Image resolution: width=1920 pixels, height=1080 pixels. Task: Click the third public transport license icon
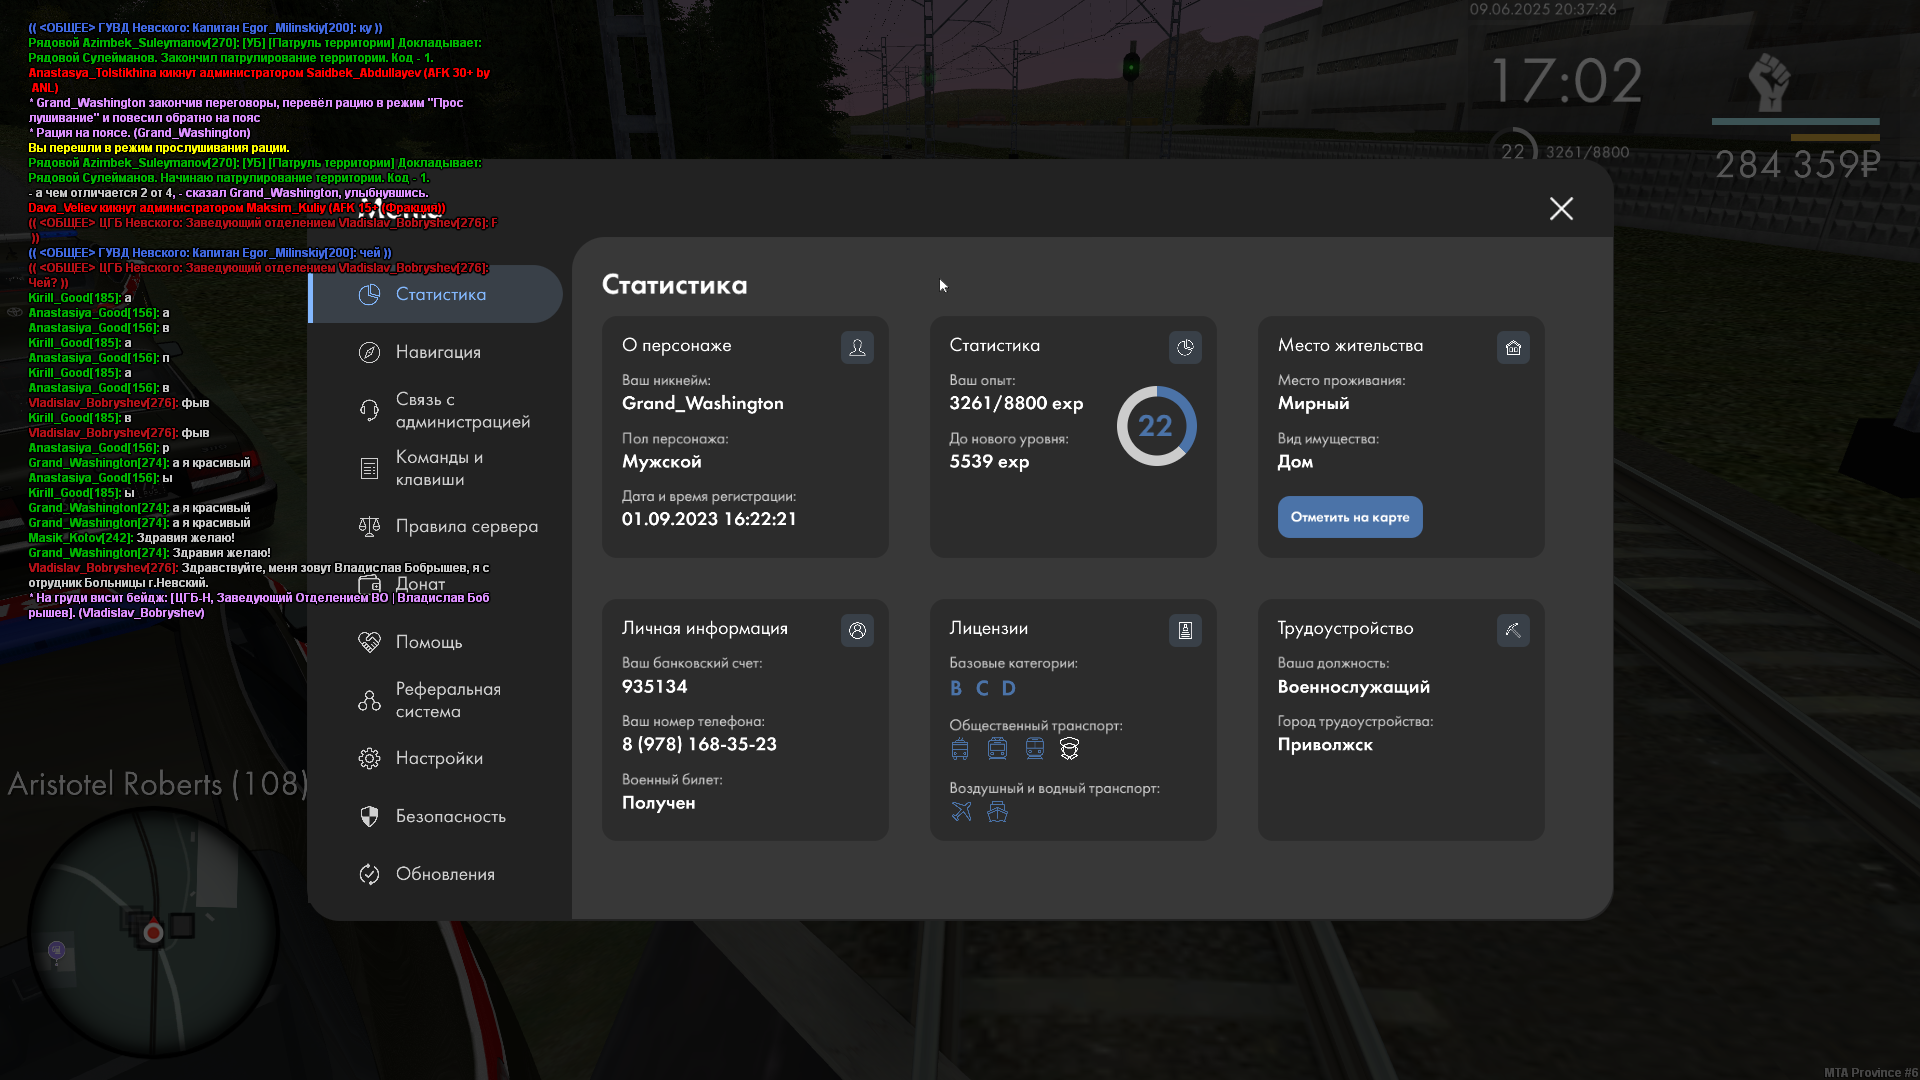coord(1034,749)
